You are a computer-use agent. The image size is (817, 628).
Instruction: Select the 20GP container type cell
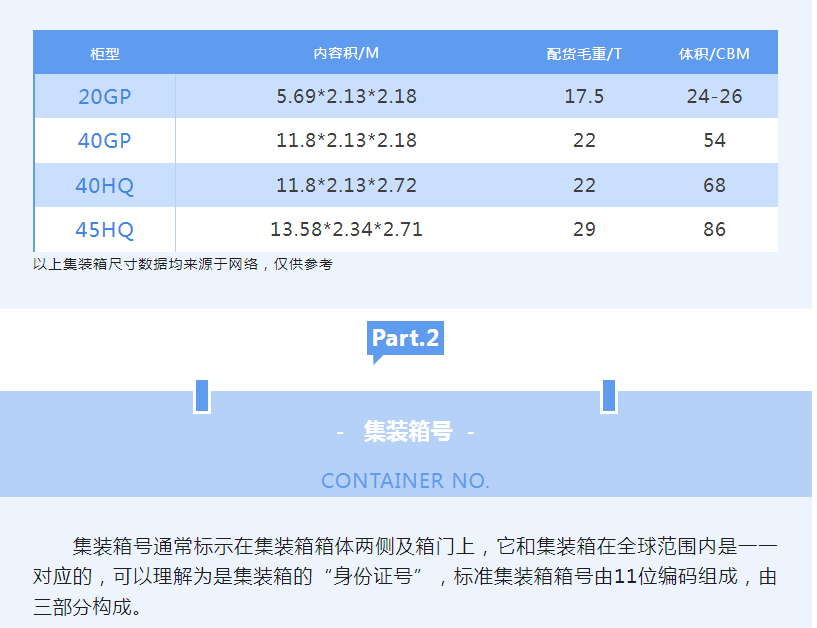(105, 97)
